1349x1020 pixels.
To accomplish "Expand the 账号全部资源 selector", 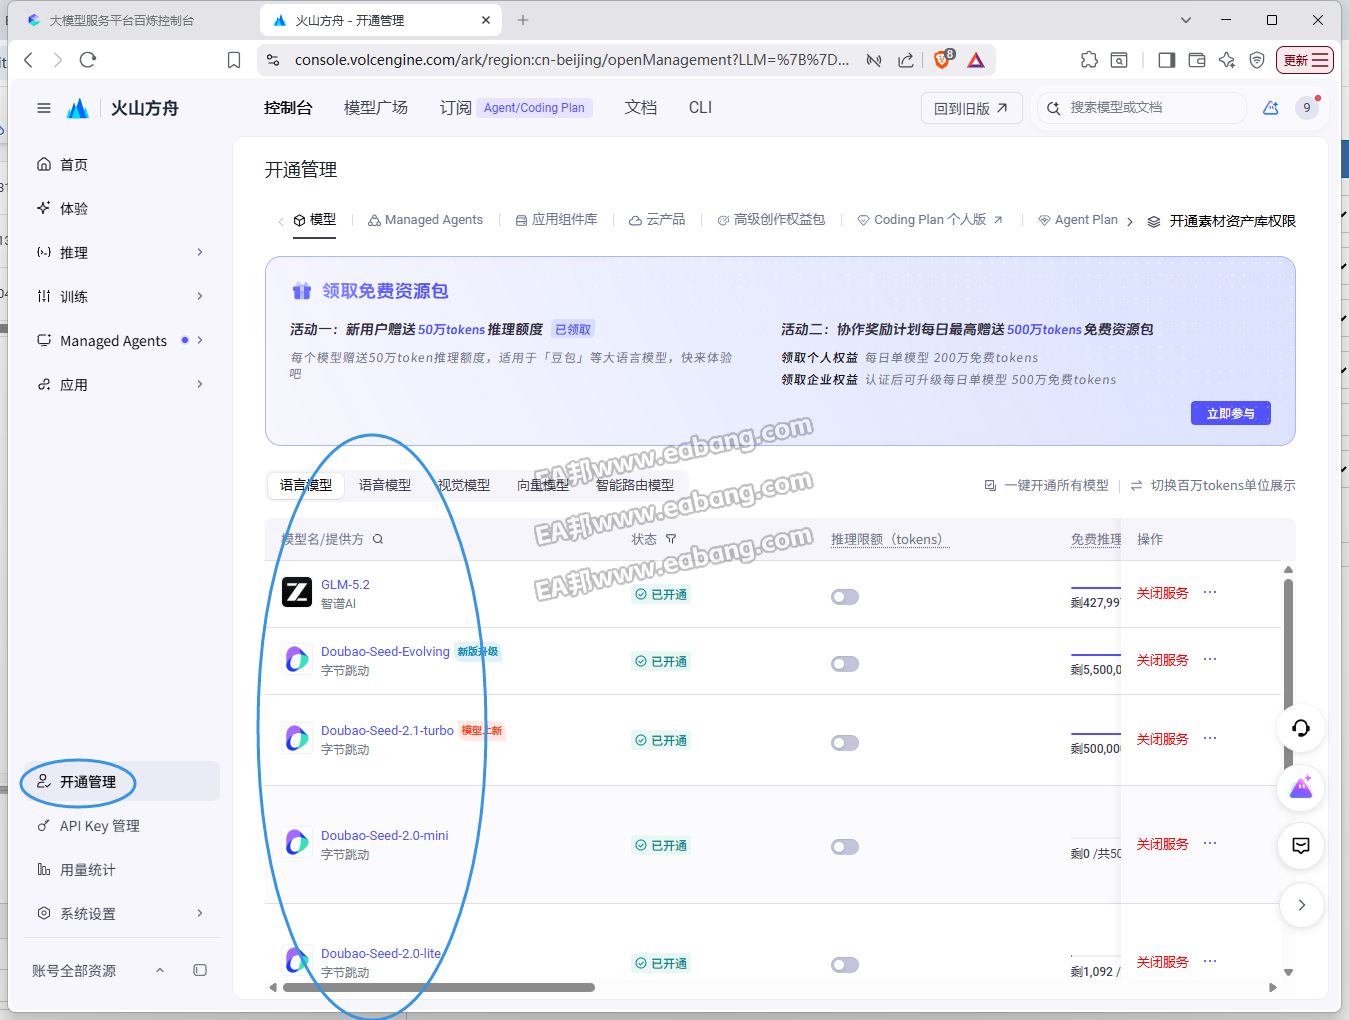I will (98, 970).
